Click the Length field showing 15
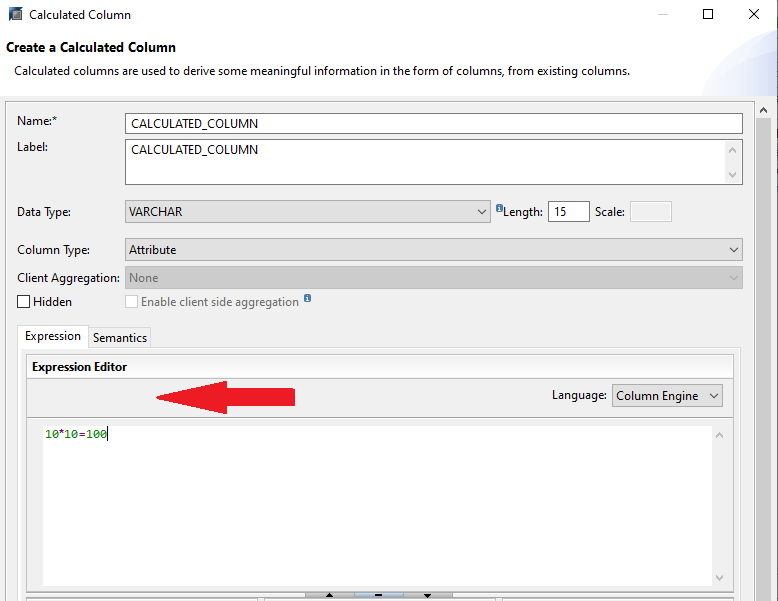This screenshot has height=601, width=778. [x=569, y=211]
